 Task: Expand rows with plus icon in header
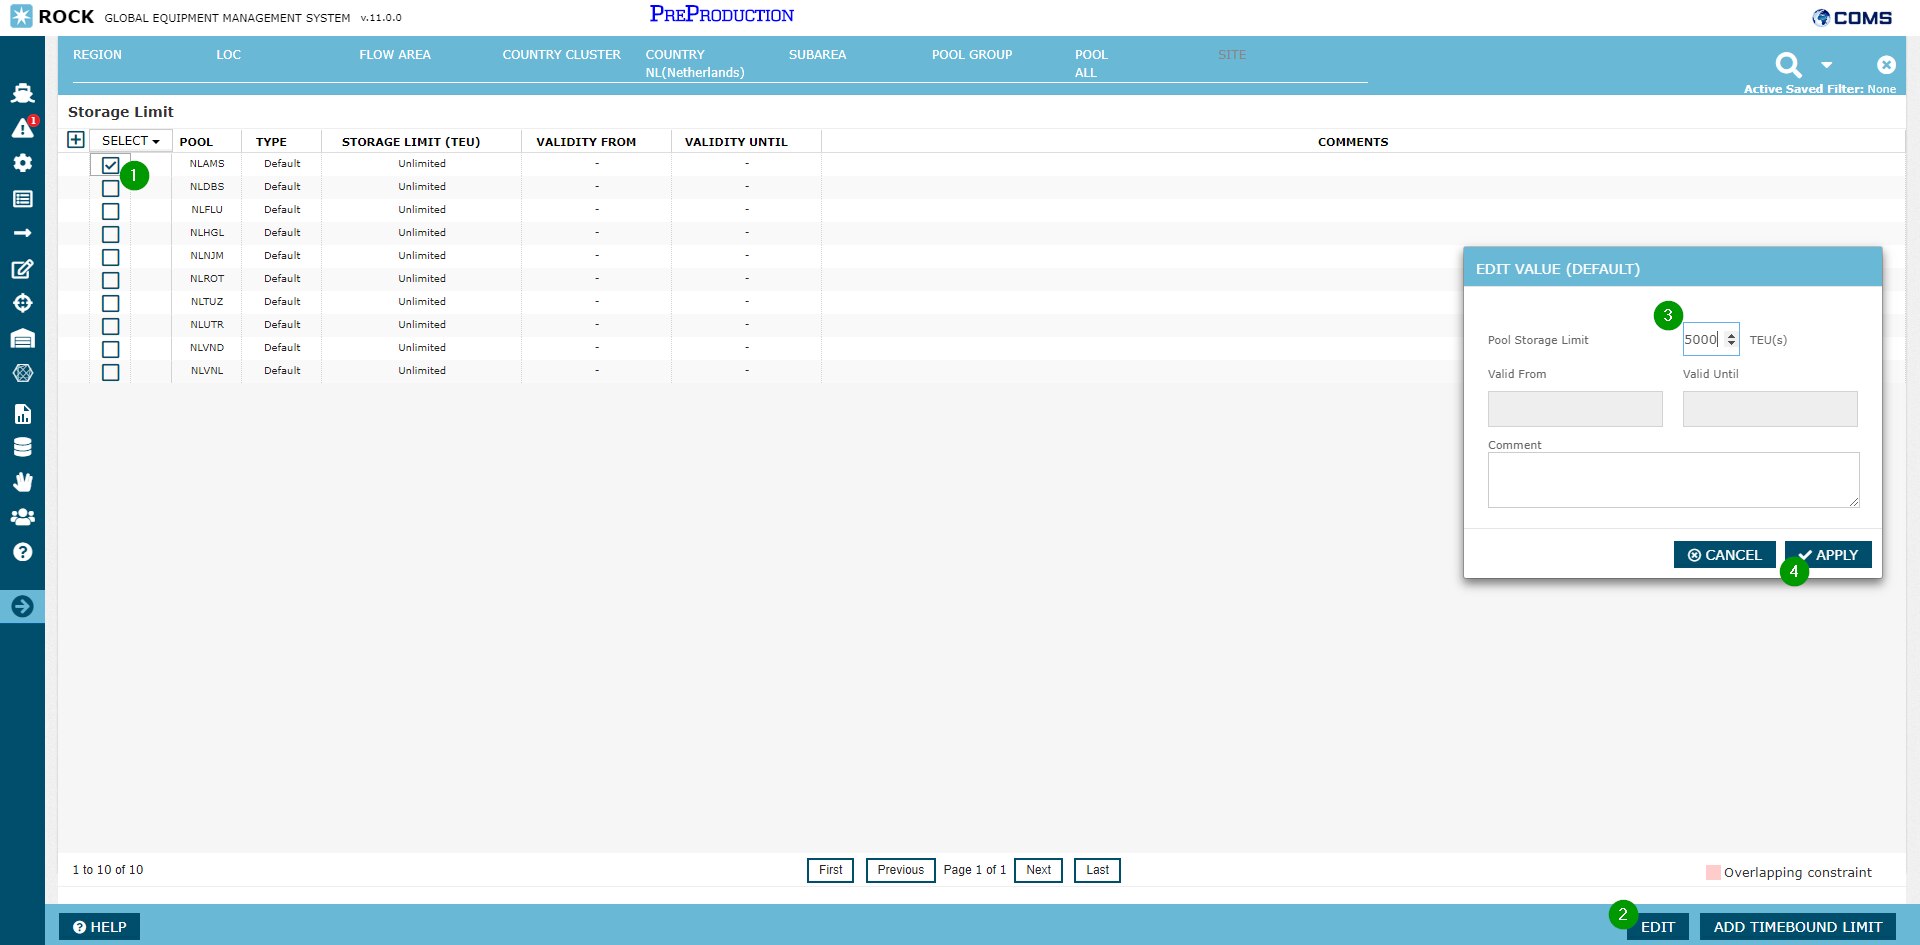(x=76, y=140)
